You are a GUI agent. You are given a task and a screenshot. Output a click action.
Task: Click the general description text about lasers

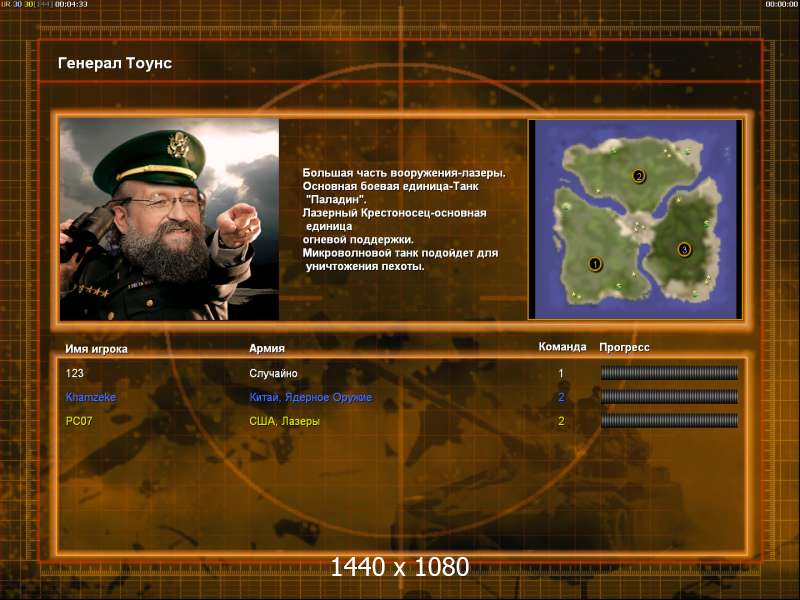[x=404, y=219]
